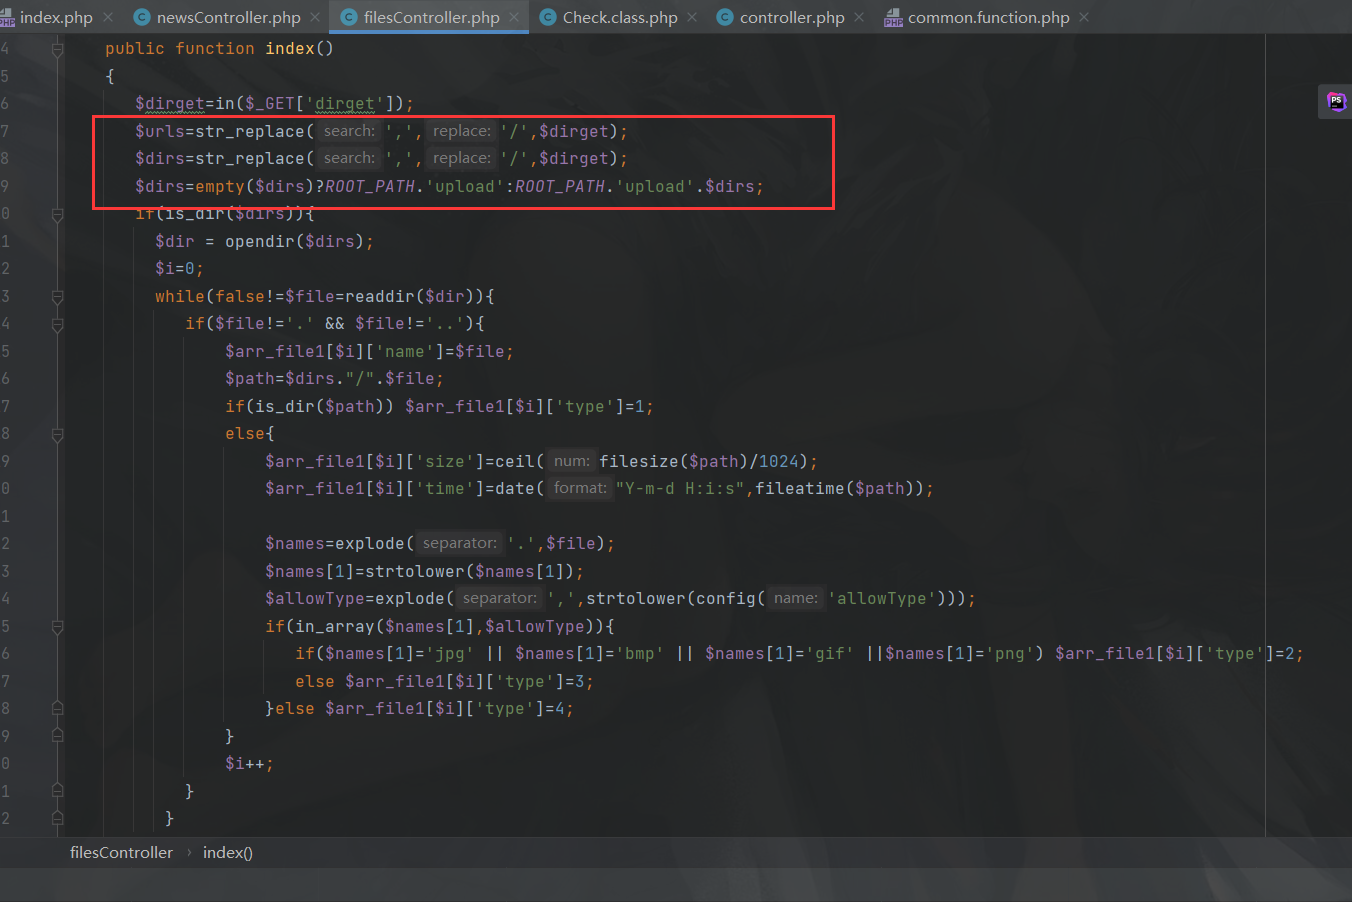The width and height of the screenshot is (1352, 902).
Task: Click the $i=0; statement
Action: [179, 269]
